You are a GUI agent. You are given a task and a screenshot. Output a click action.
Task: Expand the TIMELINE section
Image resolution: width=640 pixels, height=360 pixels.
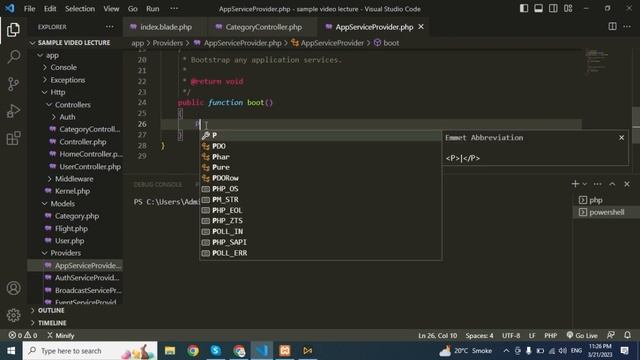52,323
